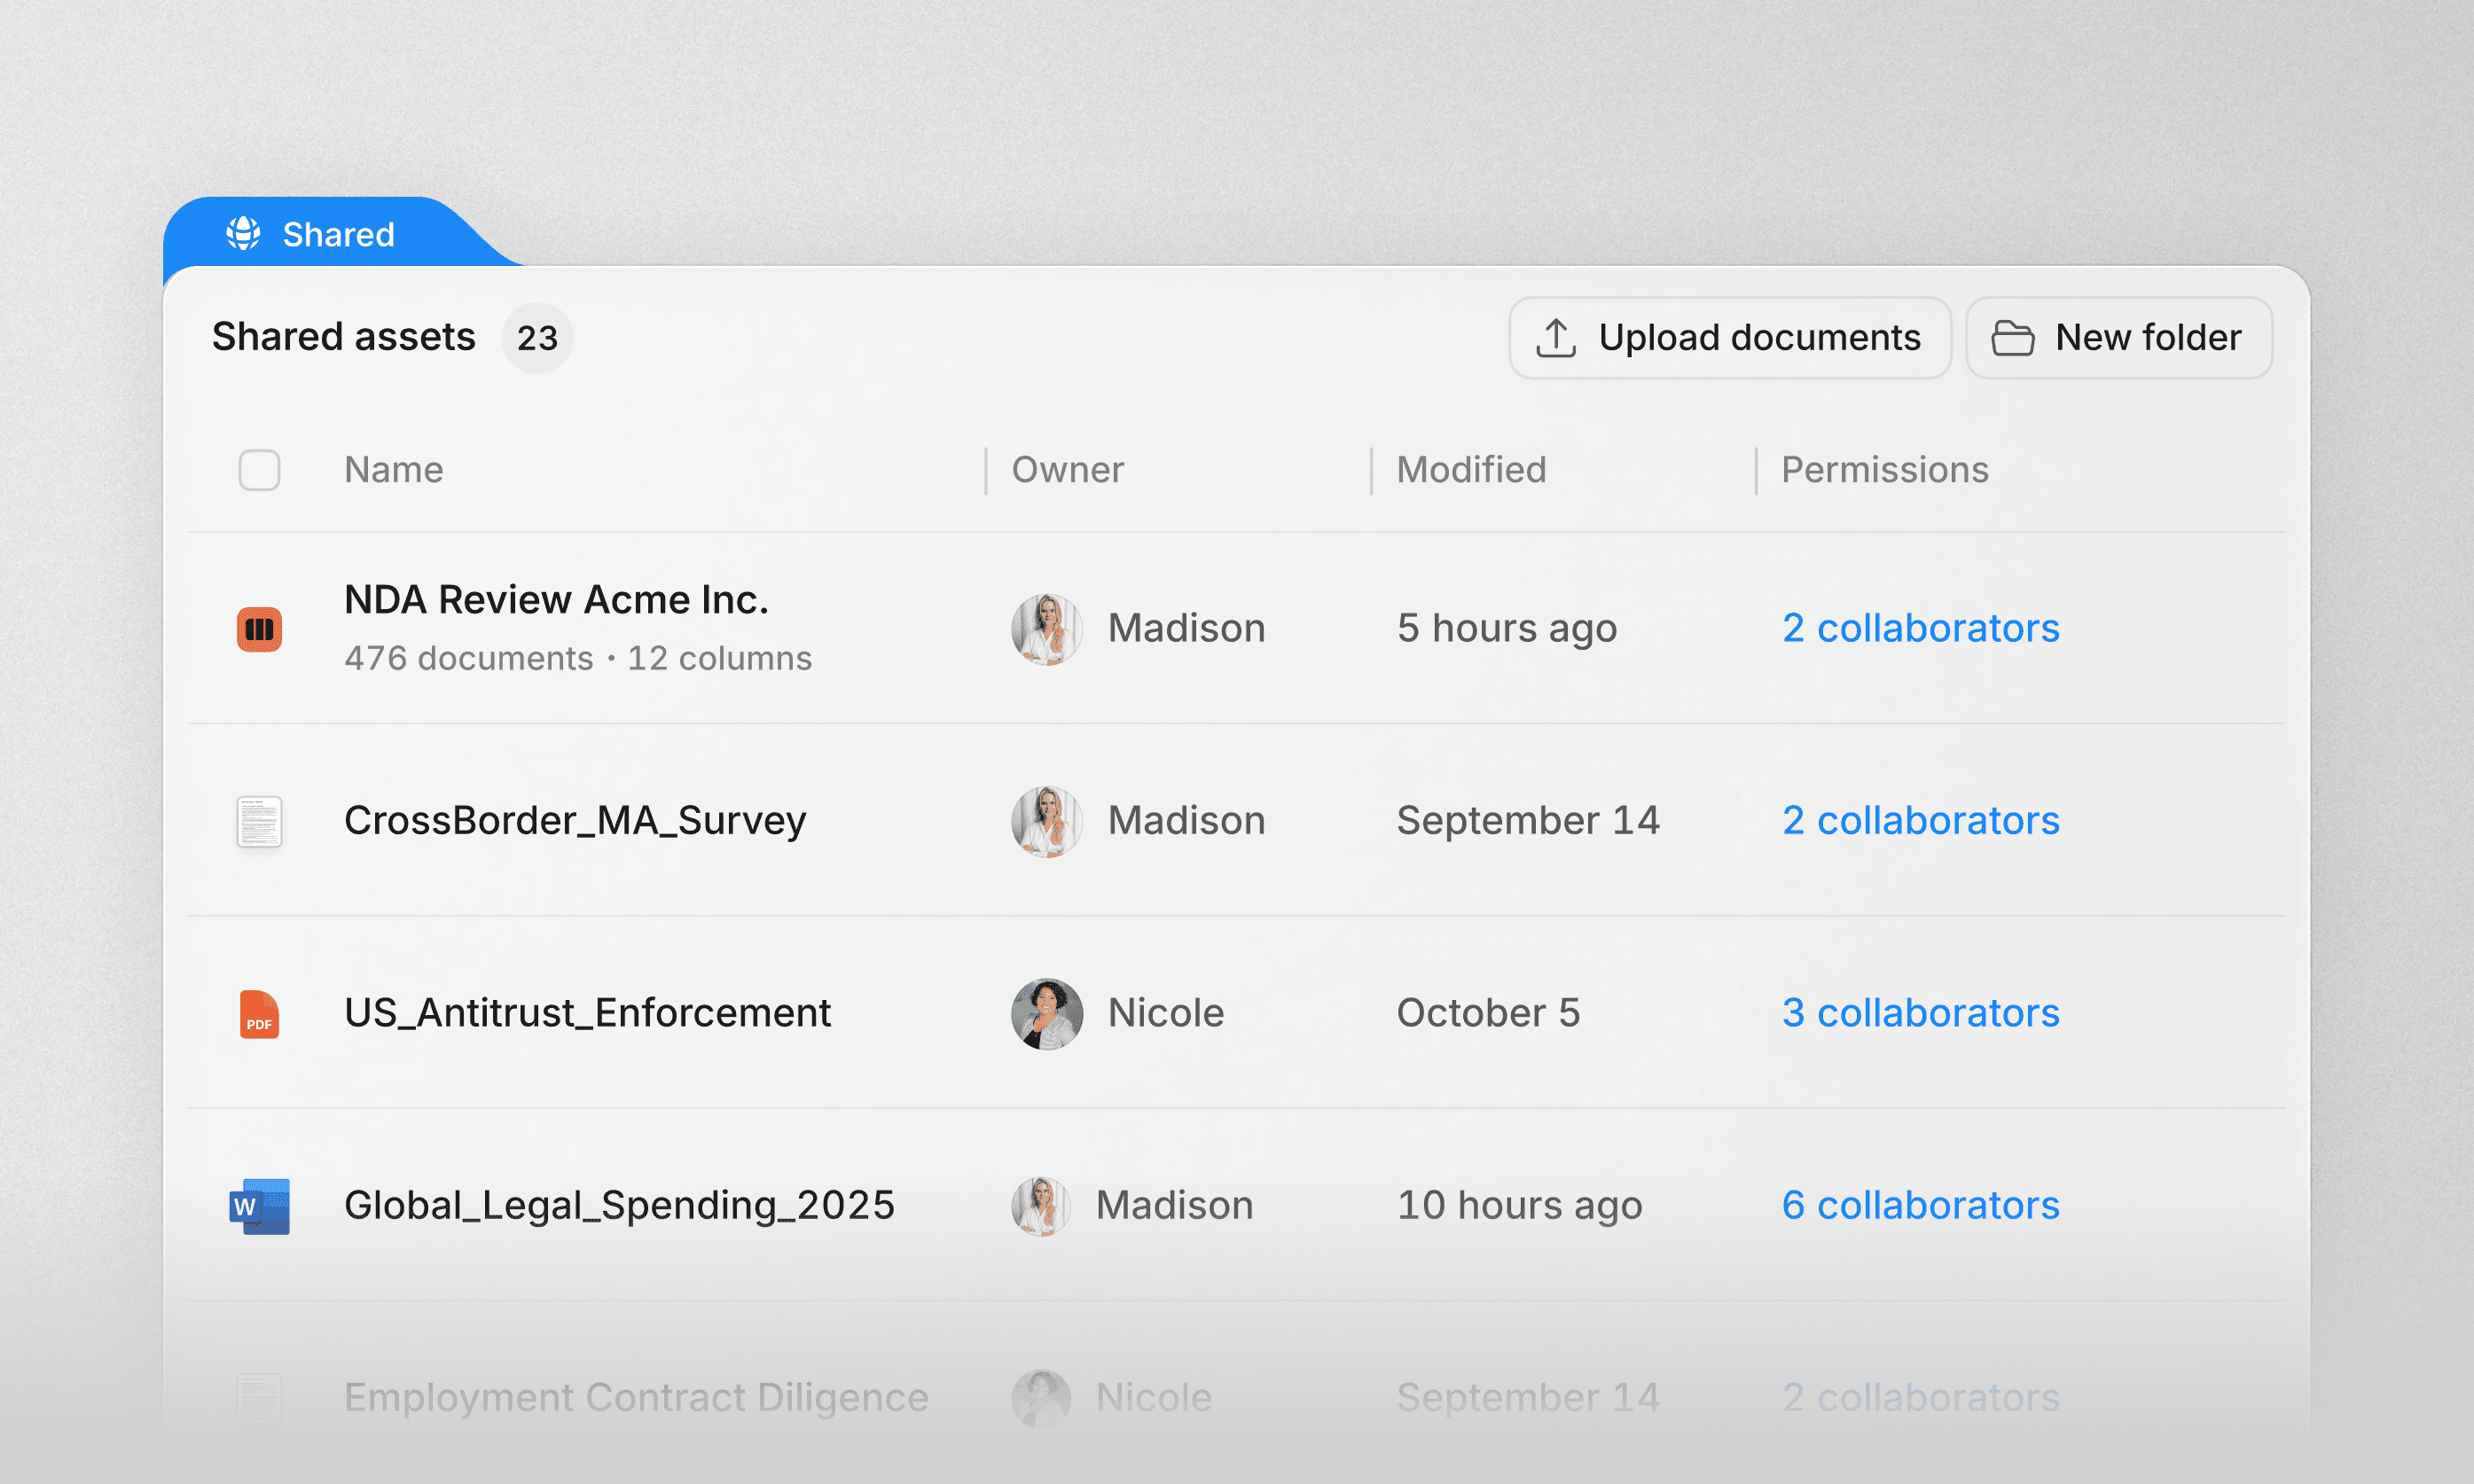Screen dimensions: 2474x1484
Task: Click Upload documents button
Action: tap(1729, 338)
